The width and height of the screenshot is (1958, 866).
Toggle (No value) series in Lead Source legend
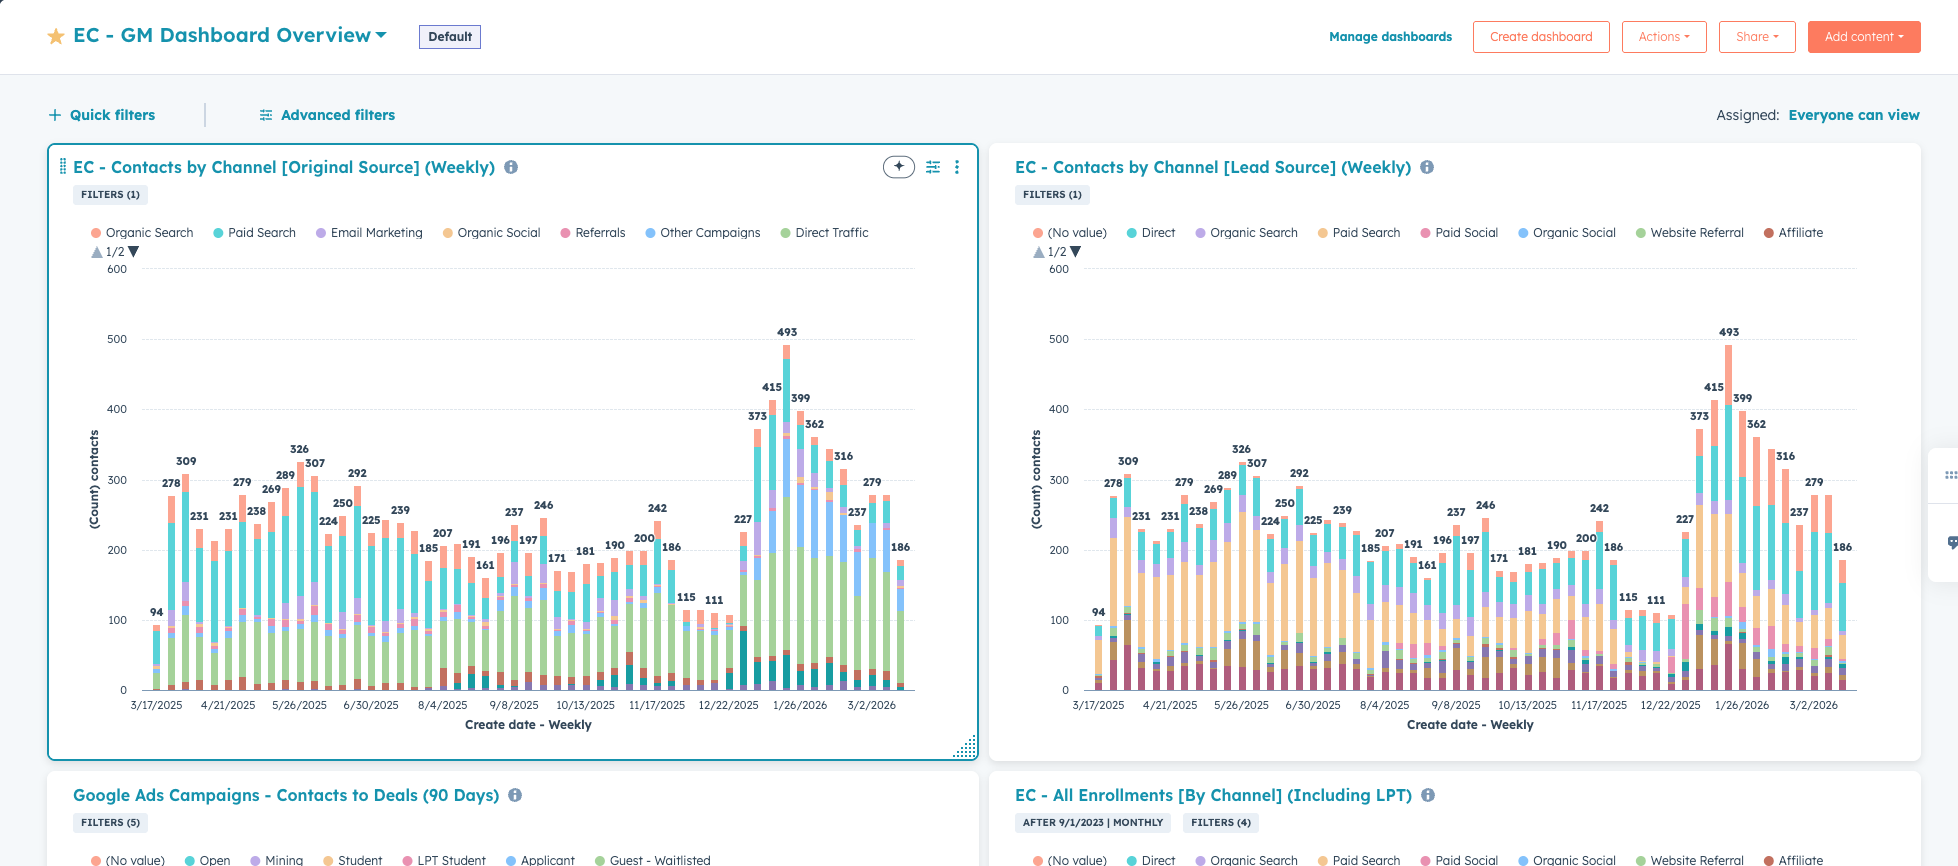point(1070,233)
